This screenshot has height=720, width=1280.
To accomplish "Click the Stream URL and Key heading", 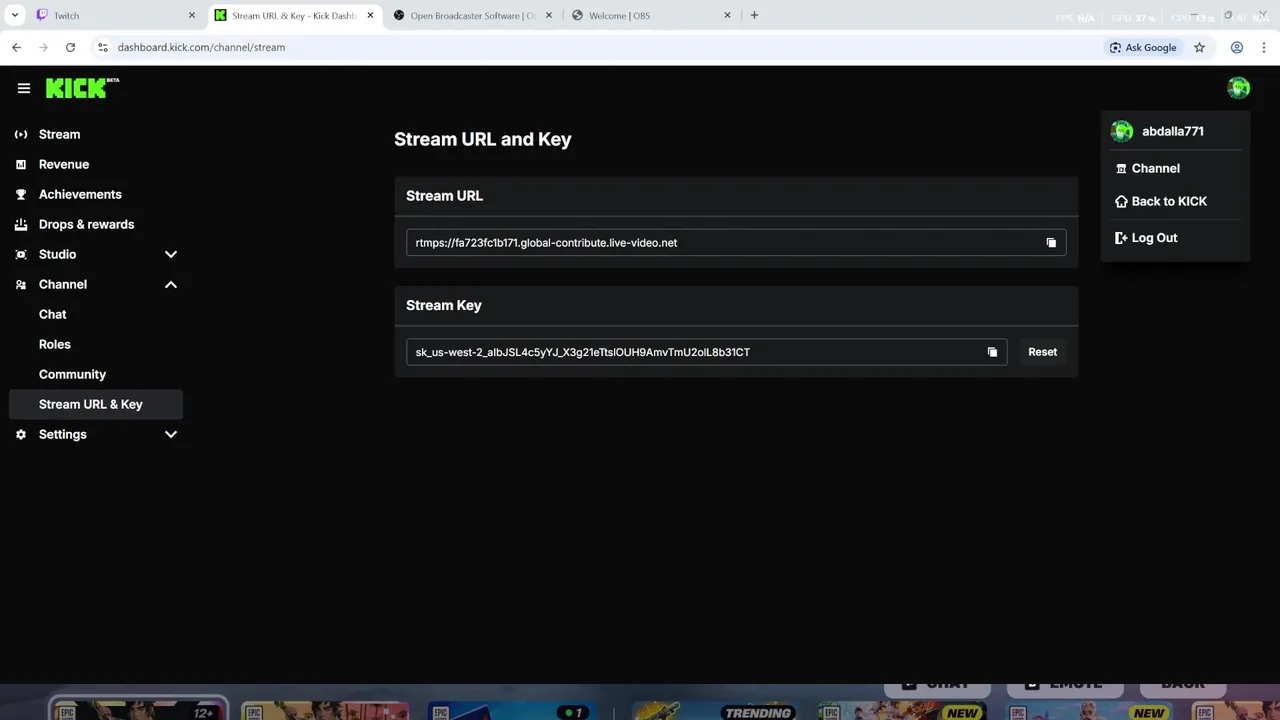I will [482, 139].
